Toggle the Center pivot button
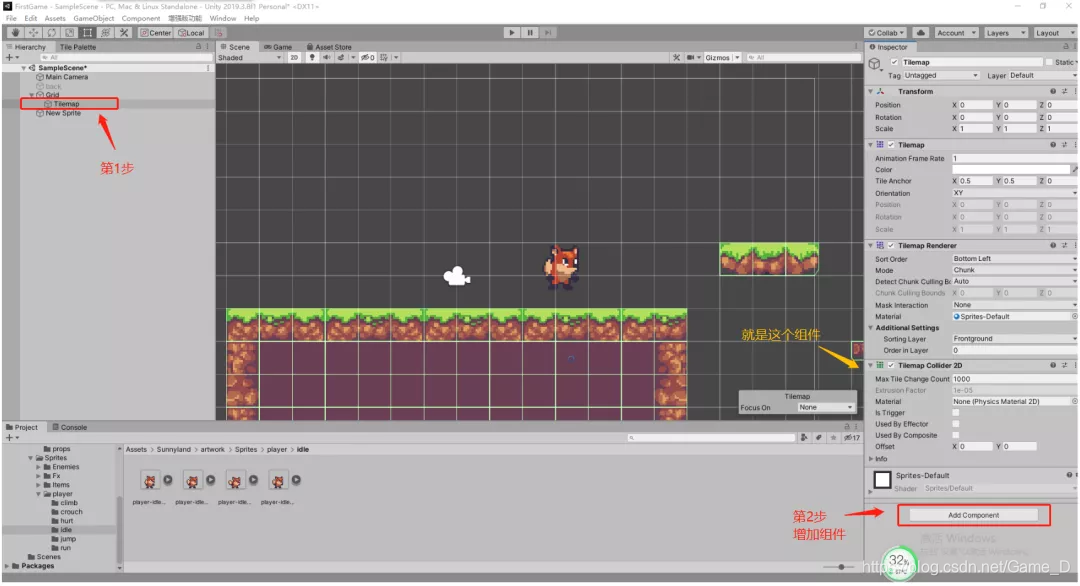 (156, 32)
